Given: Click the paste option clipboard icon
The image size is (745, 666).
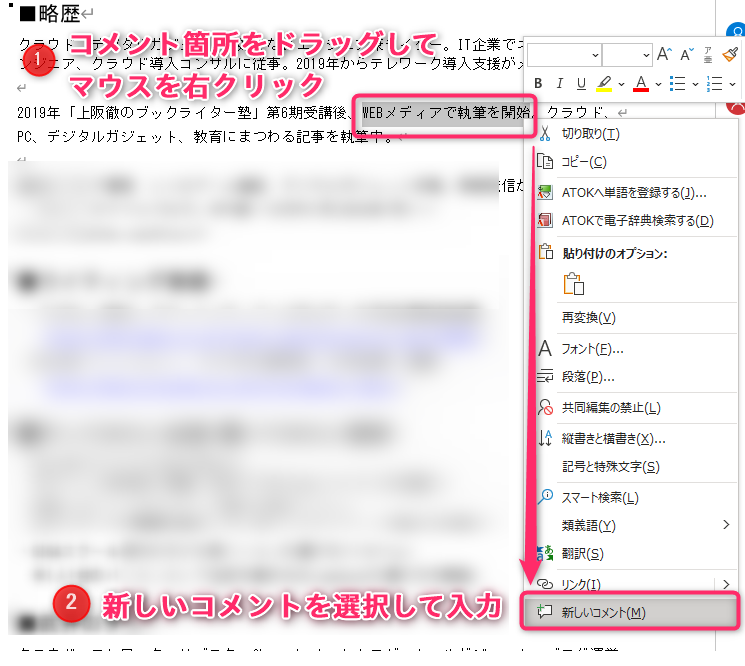Looking at the screenshot, I should [x=573, y=283].
